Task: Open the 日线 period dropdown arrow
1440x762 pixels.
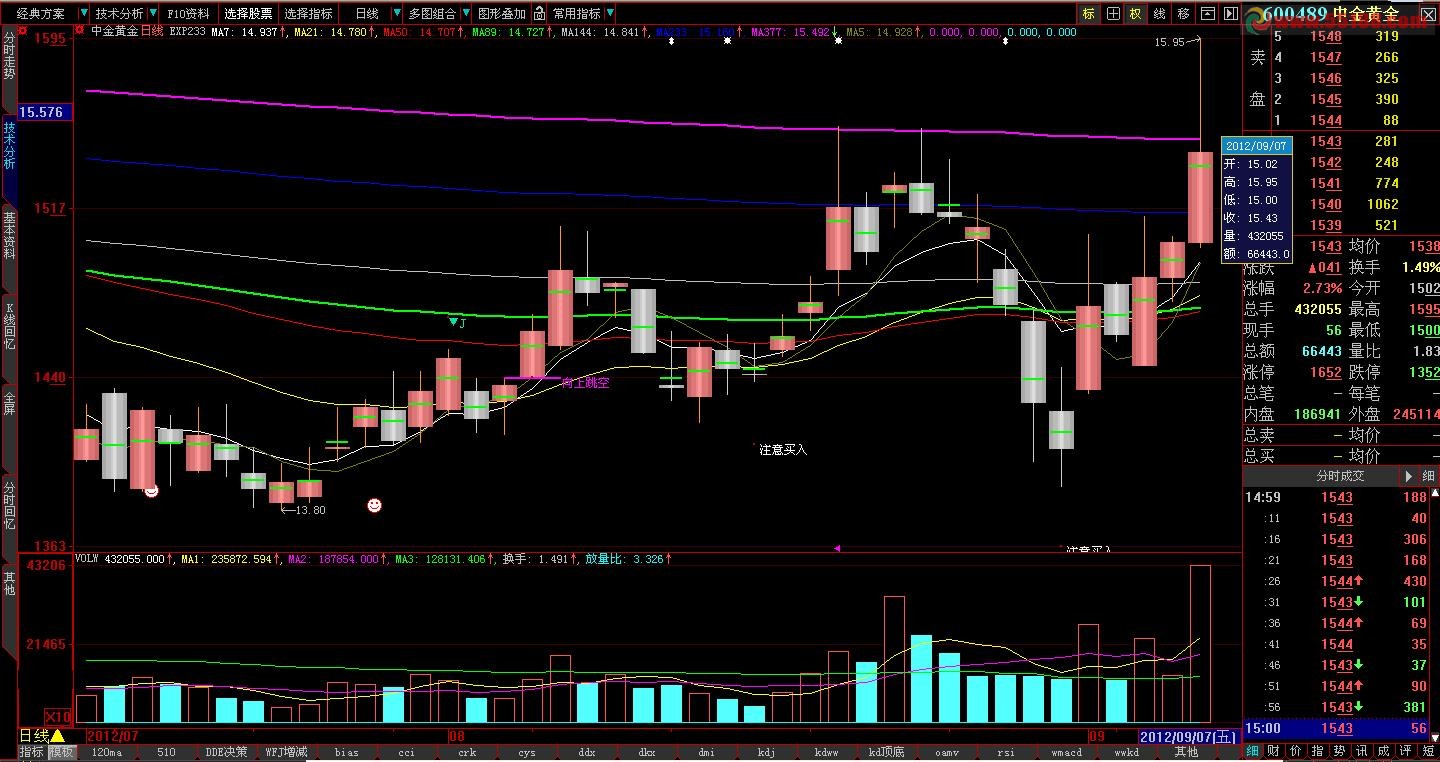Action: (x=396, y=14)
